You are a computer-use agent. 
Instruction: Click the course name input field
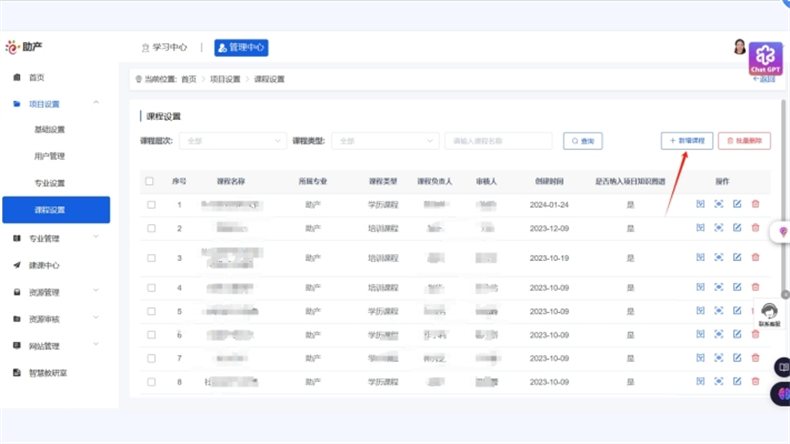tap(498, 141)
